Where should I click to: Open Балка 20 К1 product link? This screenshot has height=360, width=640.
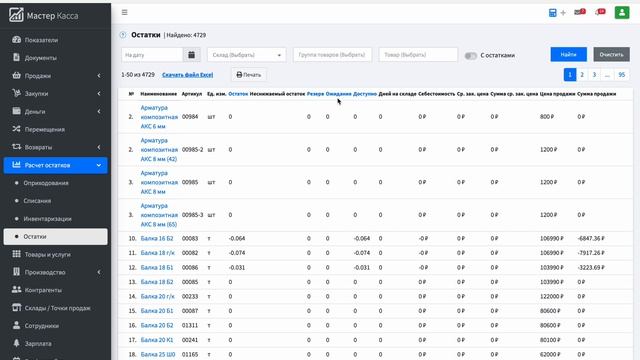[x=157, y=340]
